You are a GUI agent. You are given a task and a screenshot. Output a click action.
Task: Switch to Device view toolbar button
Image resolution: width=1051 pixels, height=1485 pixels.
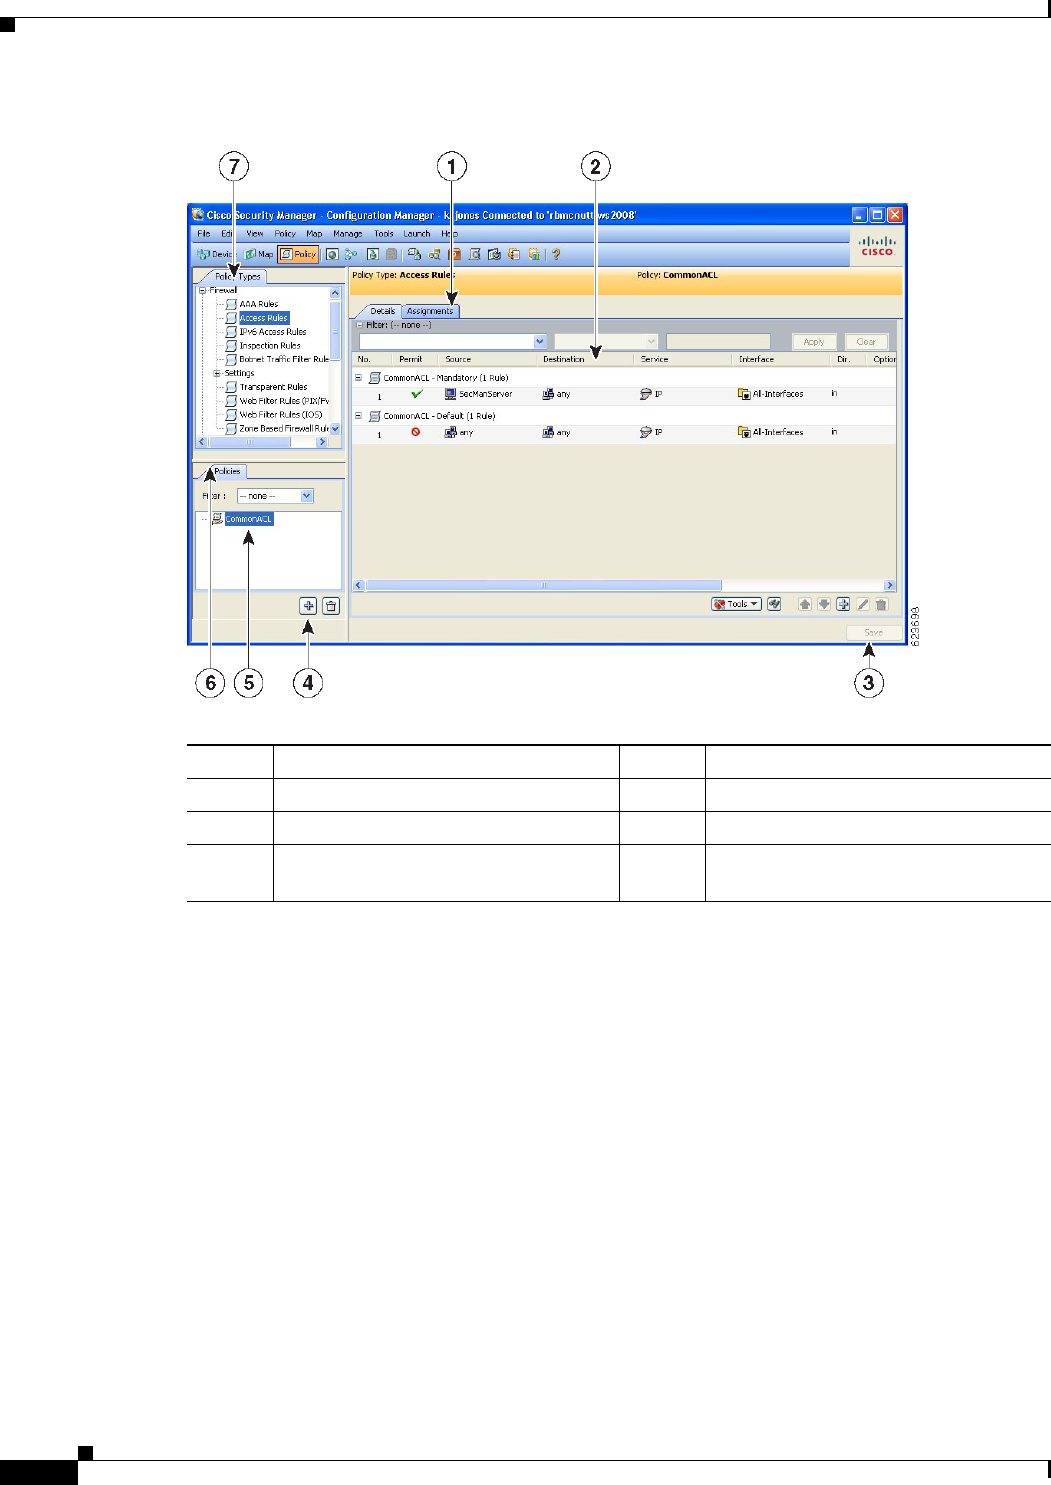tap(215, 254)
